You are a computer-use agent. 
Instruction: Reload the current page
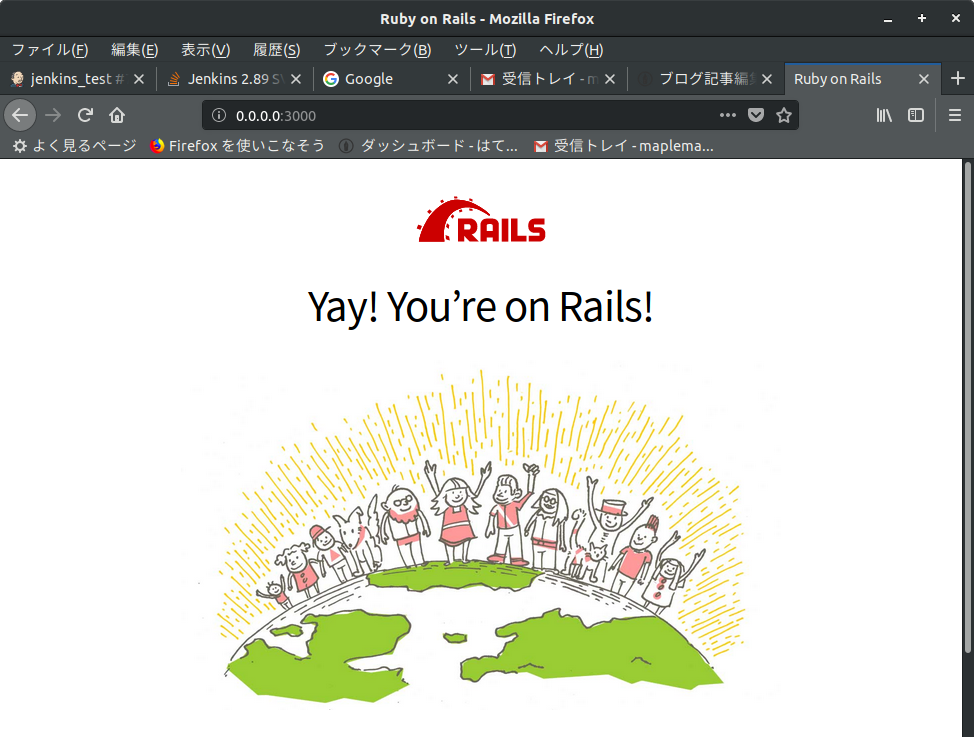[x=85, y=115]
